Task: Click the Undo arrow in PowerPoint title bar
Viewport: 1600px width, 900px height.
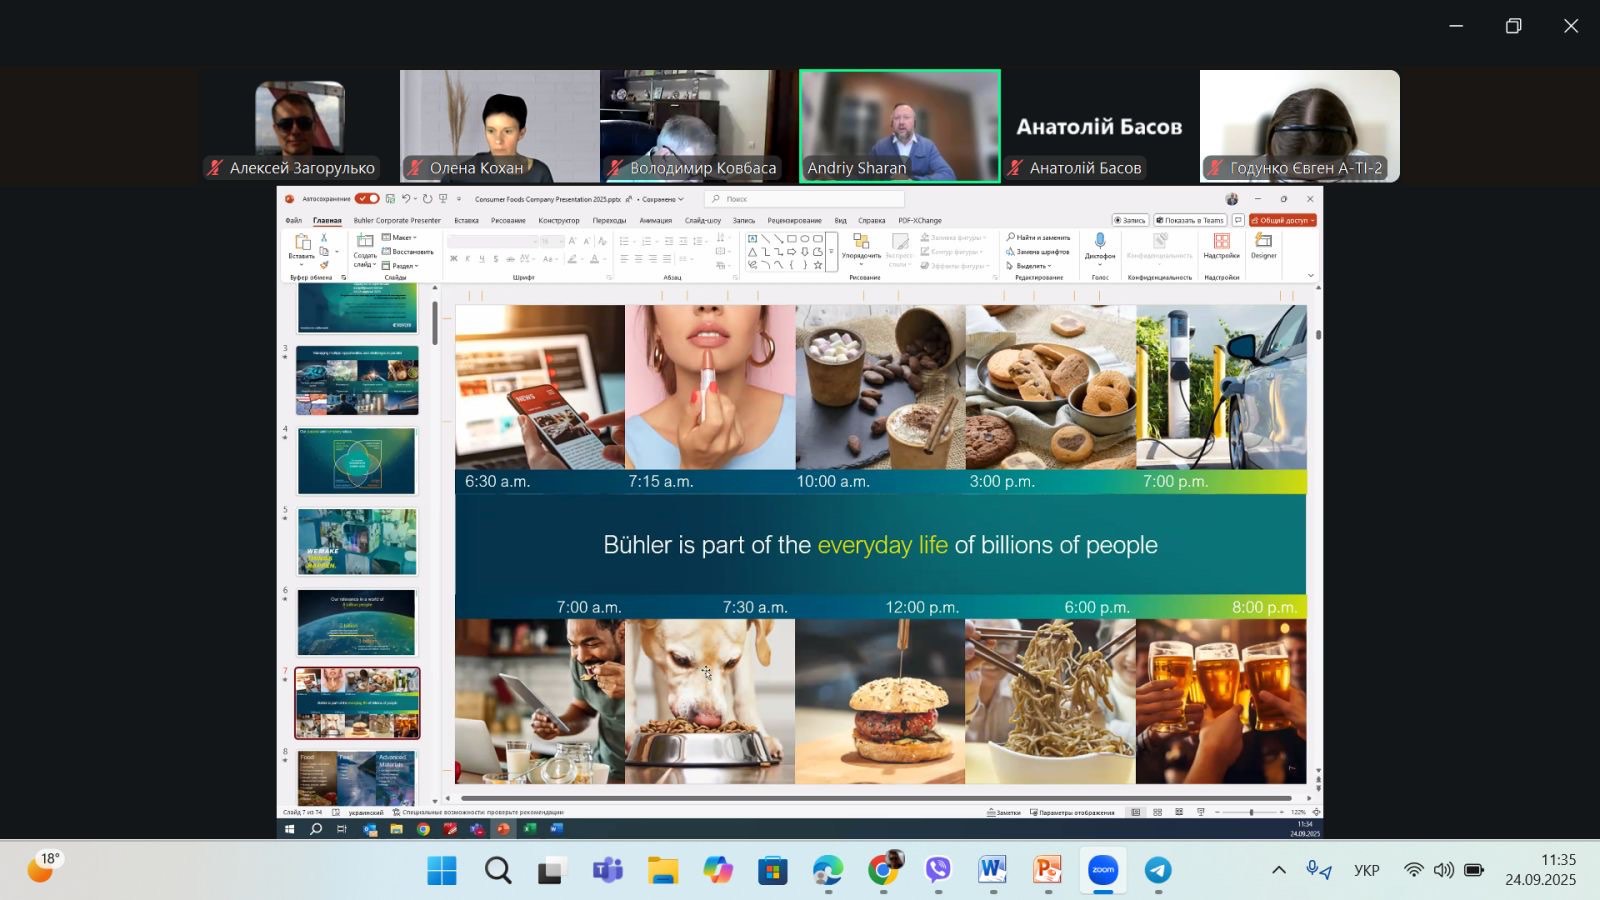Action: tap(406, 199)
